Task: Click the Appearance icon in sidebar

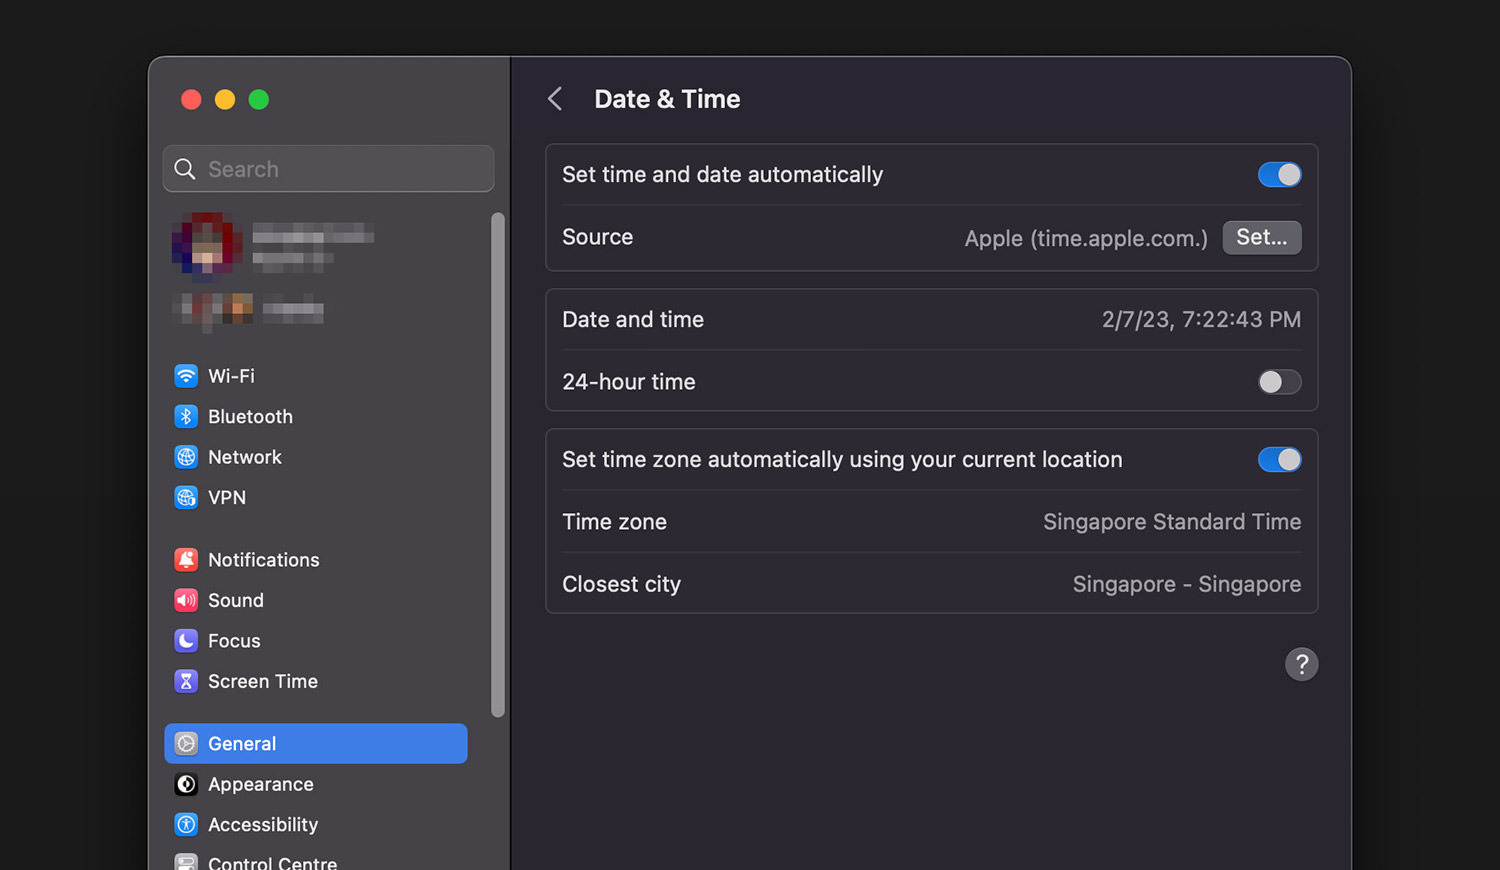Action: coord(186,784)
